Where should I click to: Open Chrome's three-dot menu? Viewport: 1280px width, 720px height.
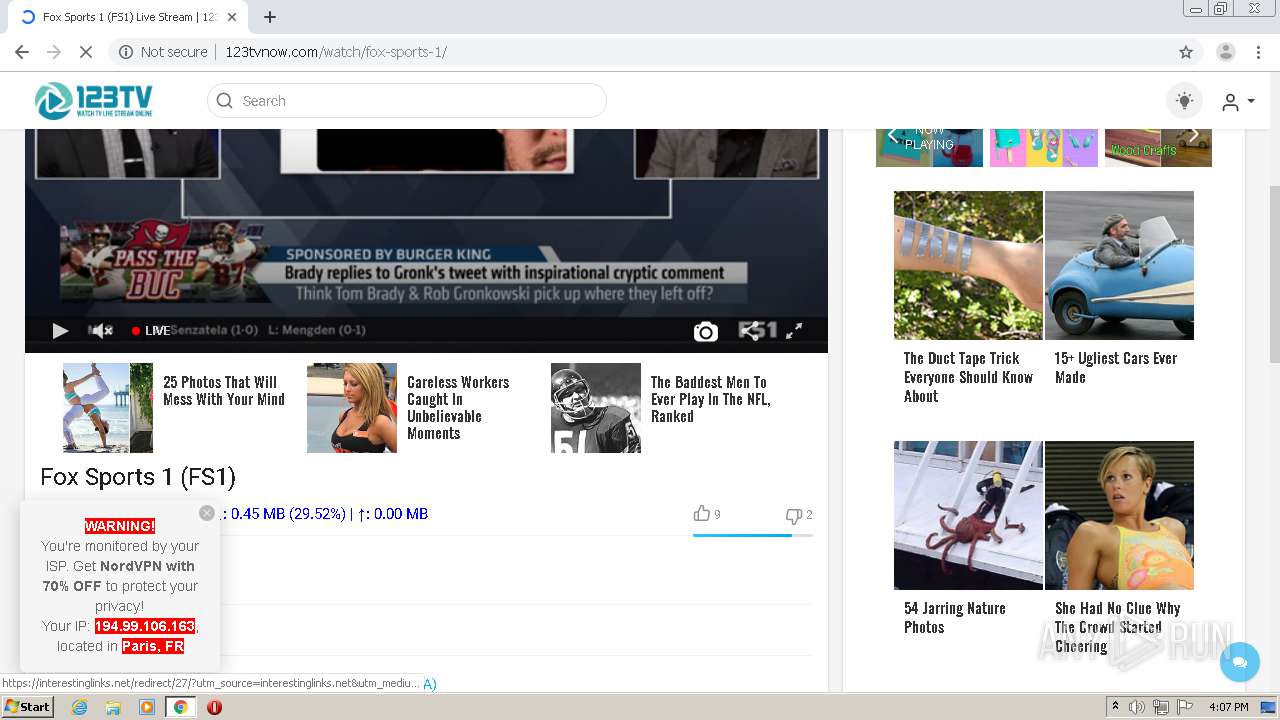coord(1258,52)
